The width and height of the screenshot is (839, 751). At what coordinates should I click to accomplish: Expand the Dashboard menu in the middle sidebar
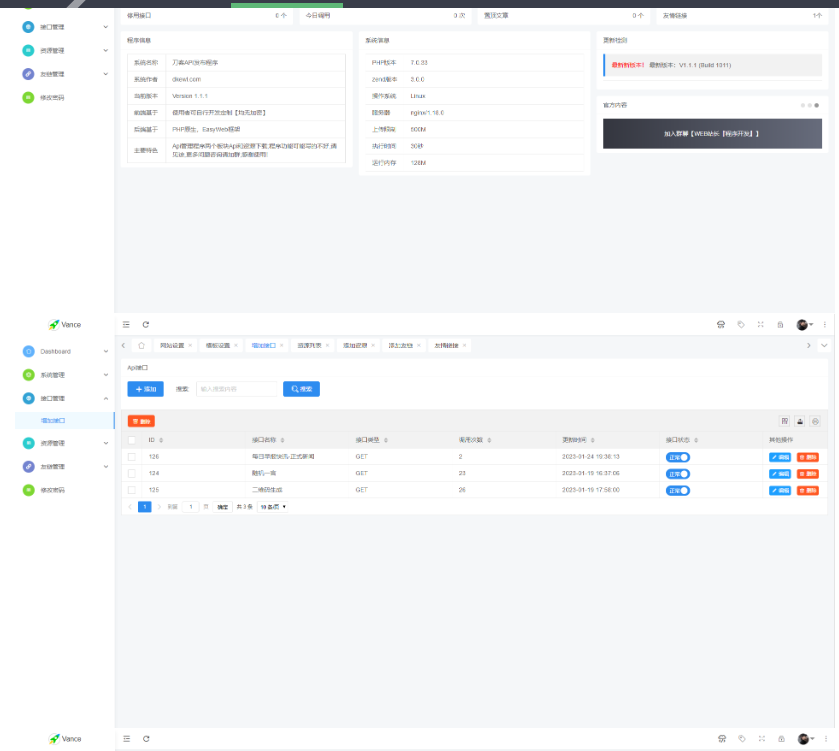coord(65,351)
